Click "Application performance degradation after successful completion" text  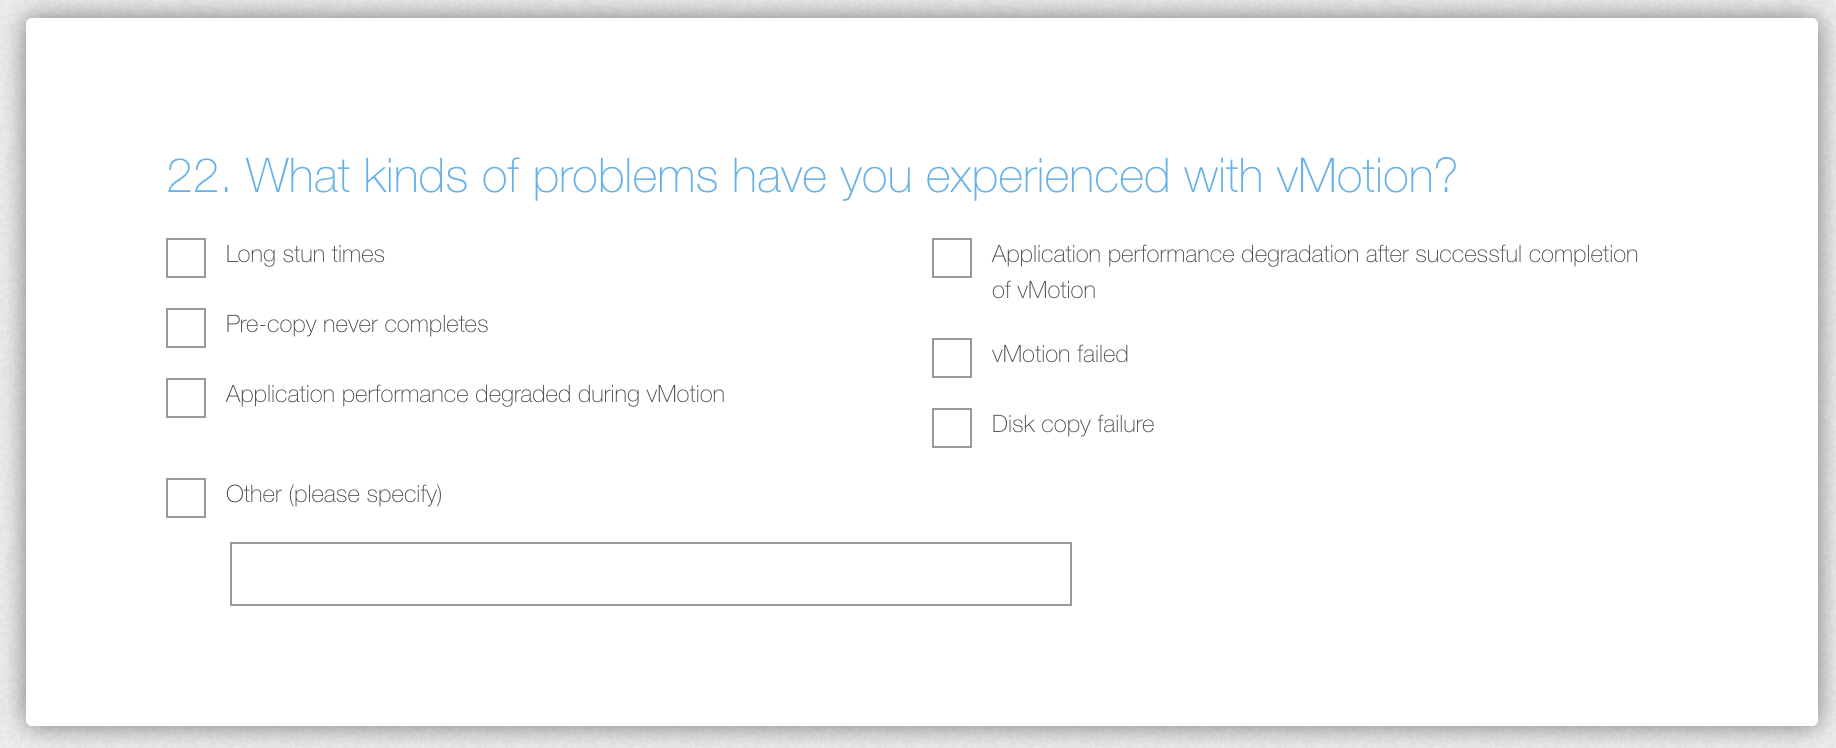pyautogui.click(x=1314, y=255)
